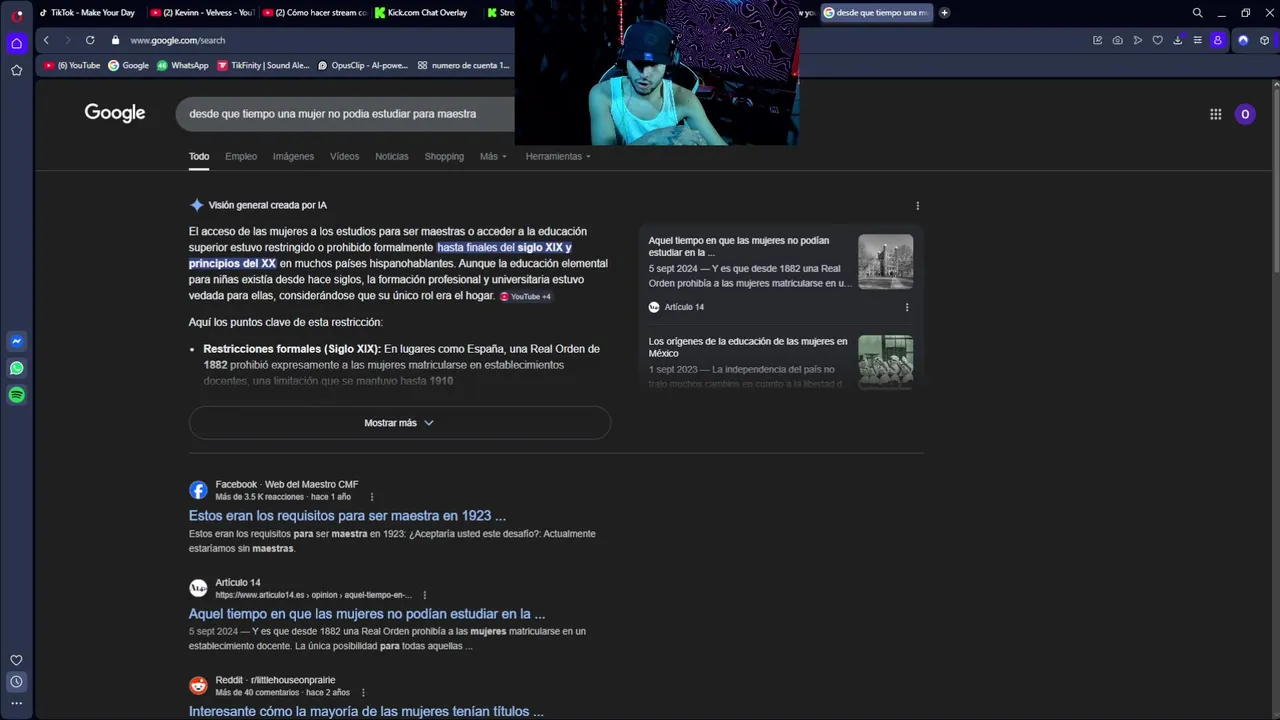Open Easy Setup sliders icon
The image size is (1280, 720).
point(1197,40)
